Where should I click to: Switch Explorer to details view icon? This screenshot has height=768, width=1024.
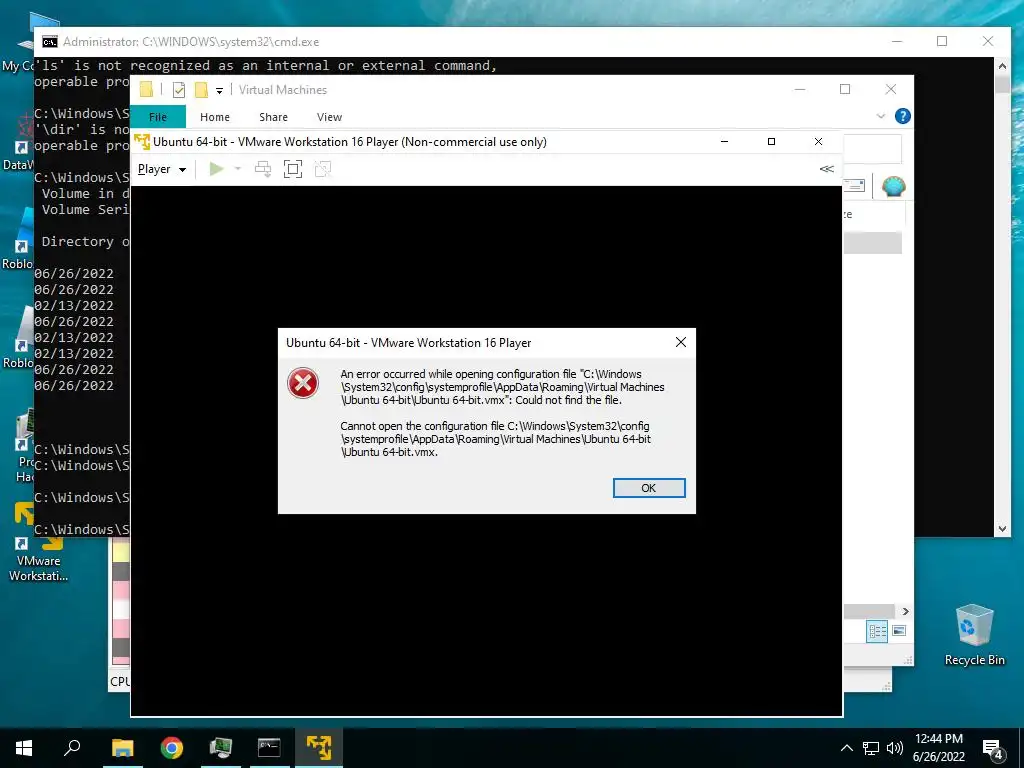click(x=877, y=631)
